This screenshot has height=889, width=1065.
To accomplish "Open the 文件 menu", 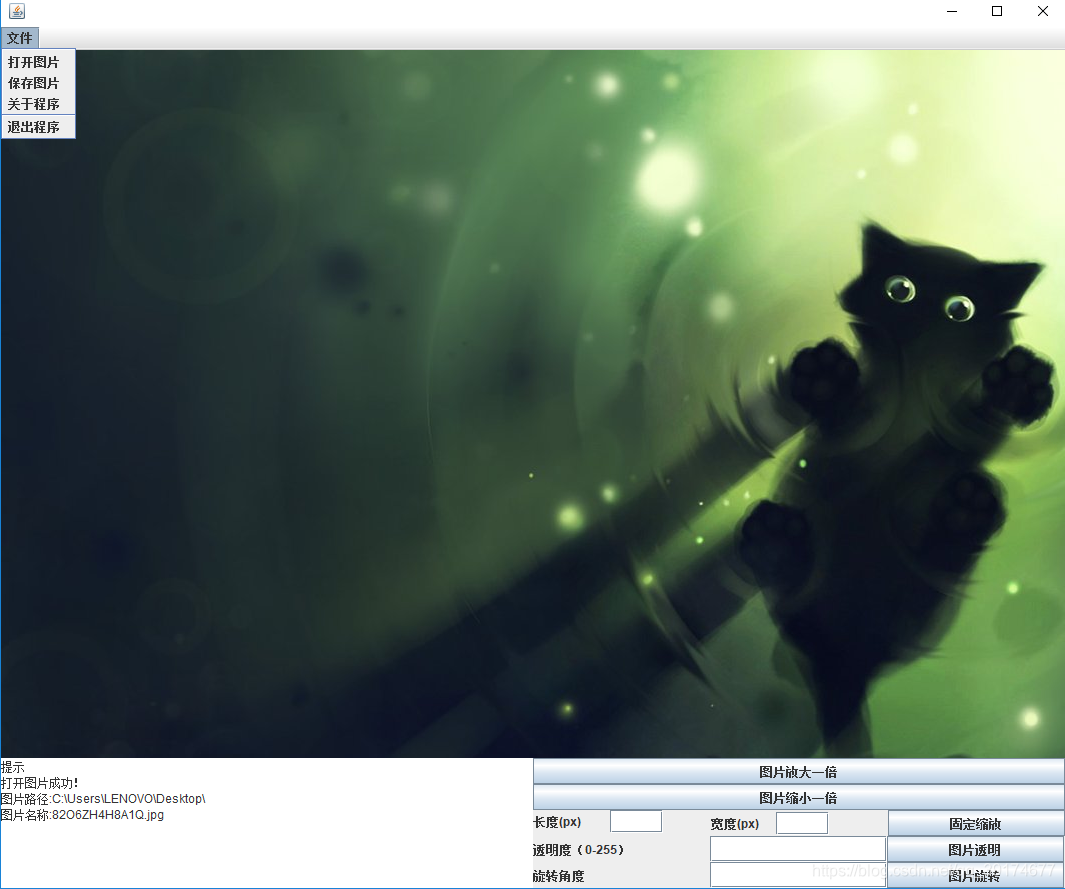I will (x=20, y=38).
